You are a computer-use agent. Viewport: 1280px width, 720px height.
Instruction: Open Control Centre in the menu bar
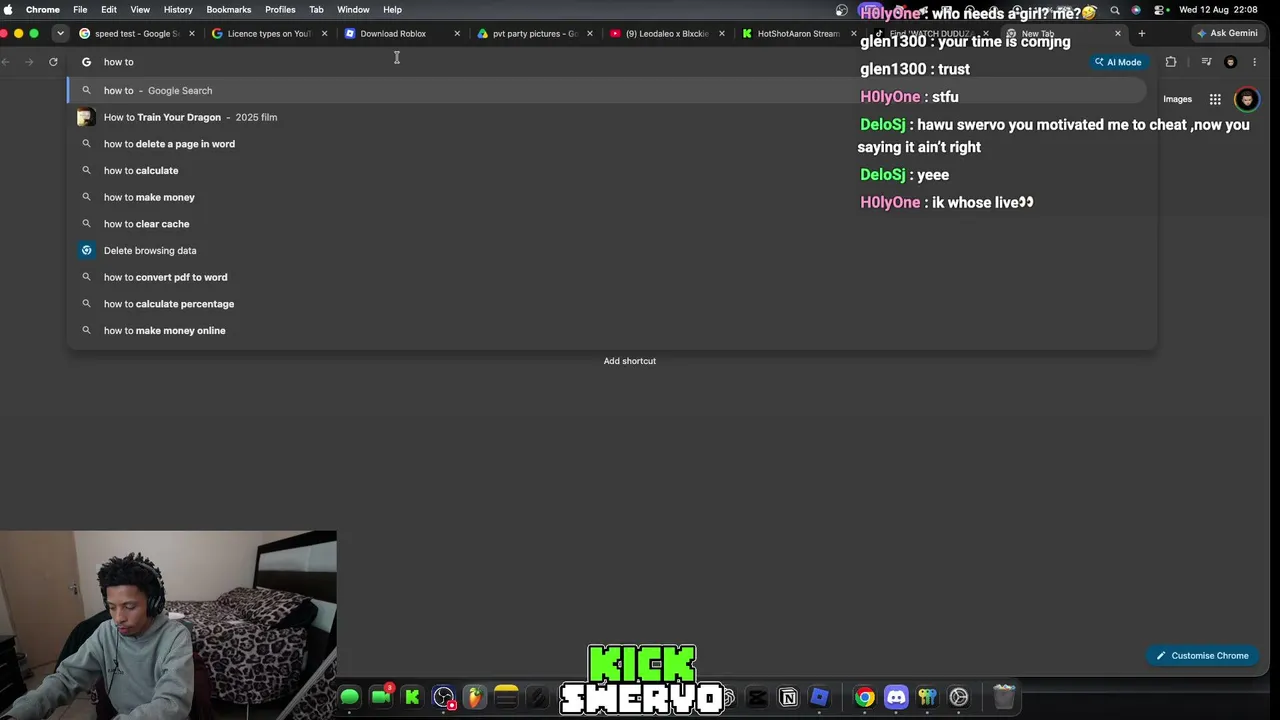click(1160, 10)
